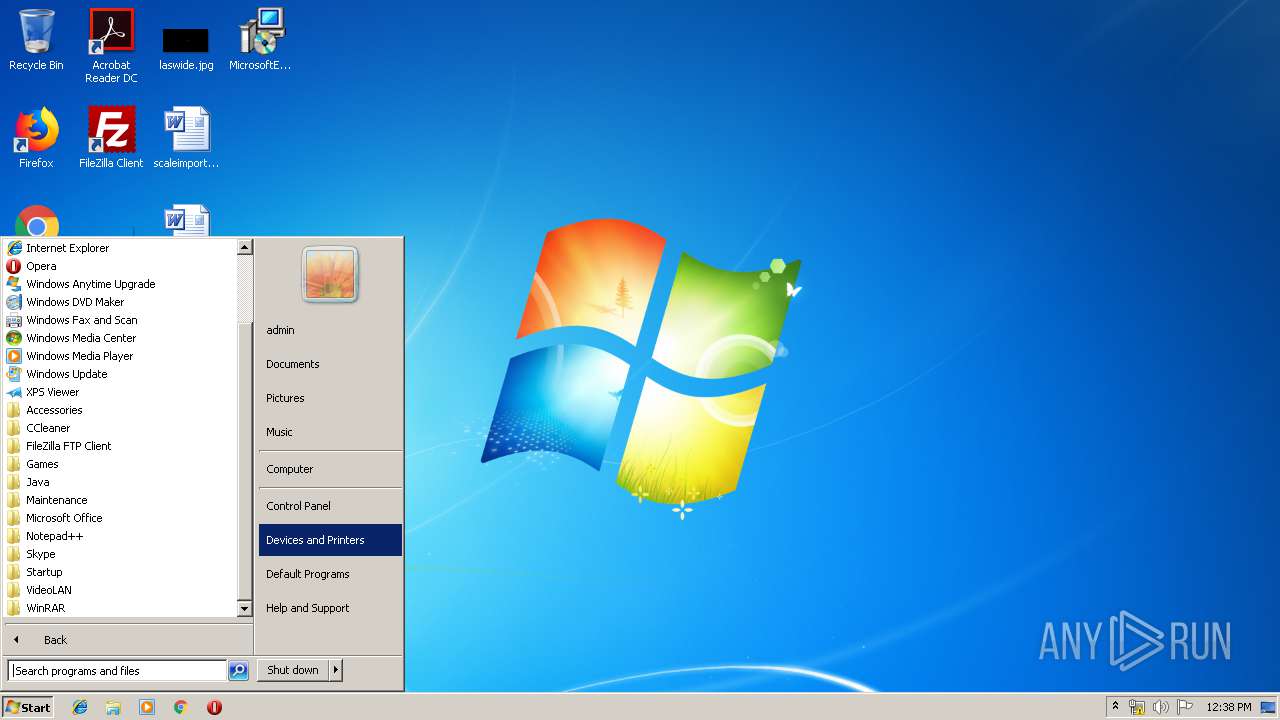Open Media Player taskbar icon

point(147,707)
